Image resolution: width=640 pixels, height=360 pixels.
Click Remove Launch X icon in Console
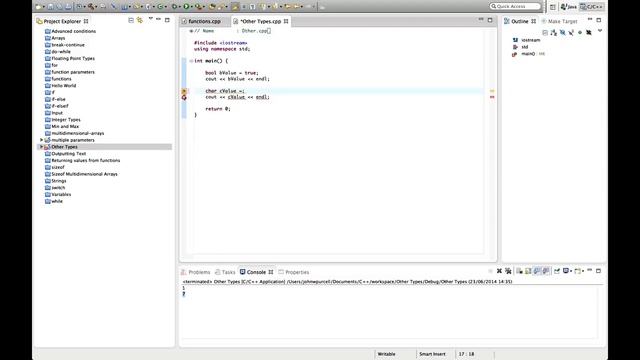[x=499, y=271]
